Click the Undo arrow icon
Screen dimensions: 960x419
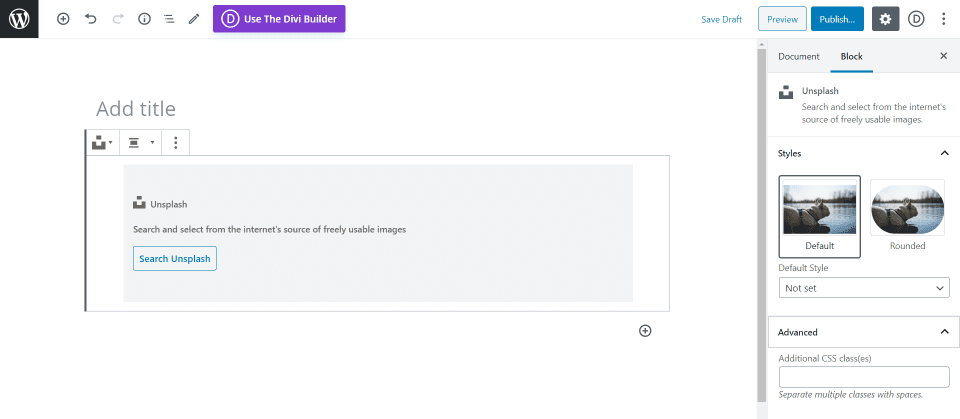point(91,19)
